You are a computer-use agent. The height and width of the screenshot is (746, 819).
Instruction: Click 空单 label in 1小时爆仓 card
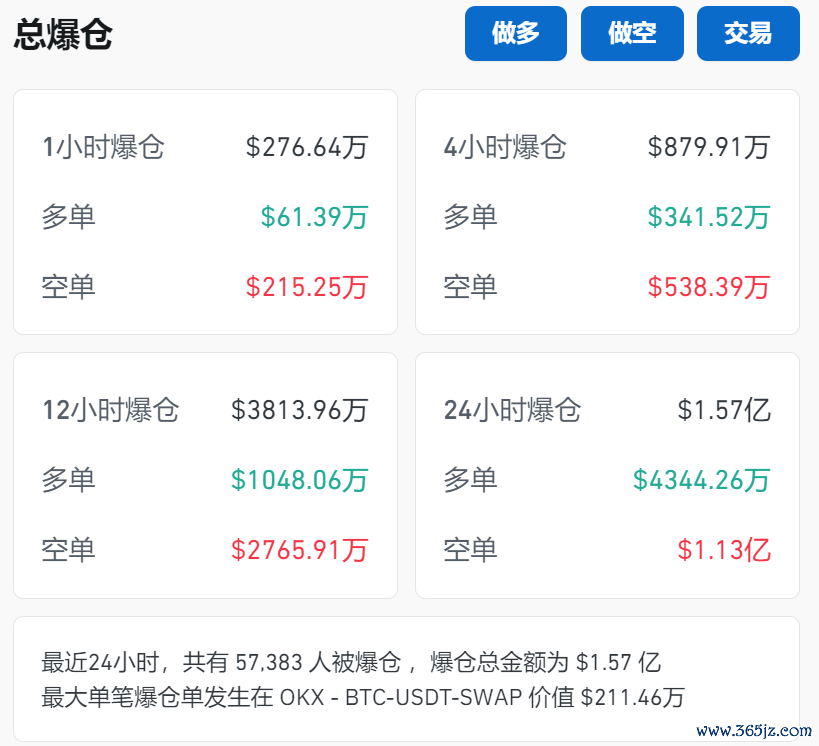68,287
